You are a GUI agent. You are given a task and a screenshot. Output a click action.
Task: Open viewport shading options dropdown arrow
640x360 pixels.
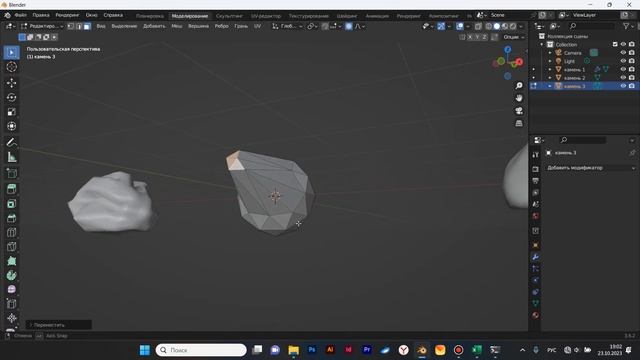[521, 26]
